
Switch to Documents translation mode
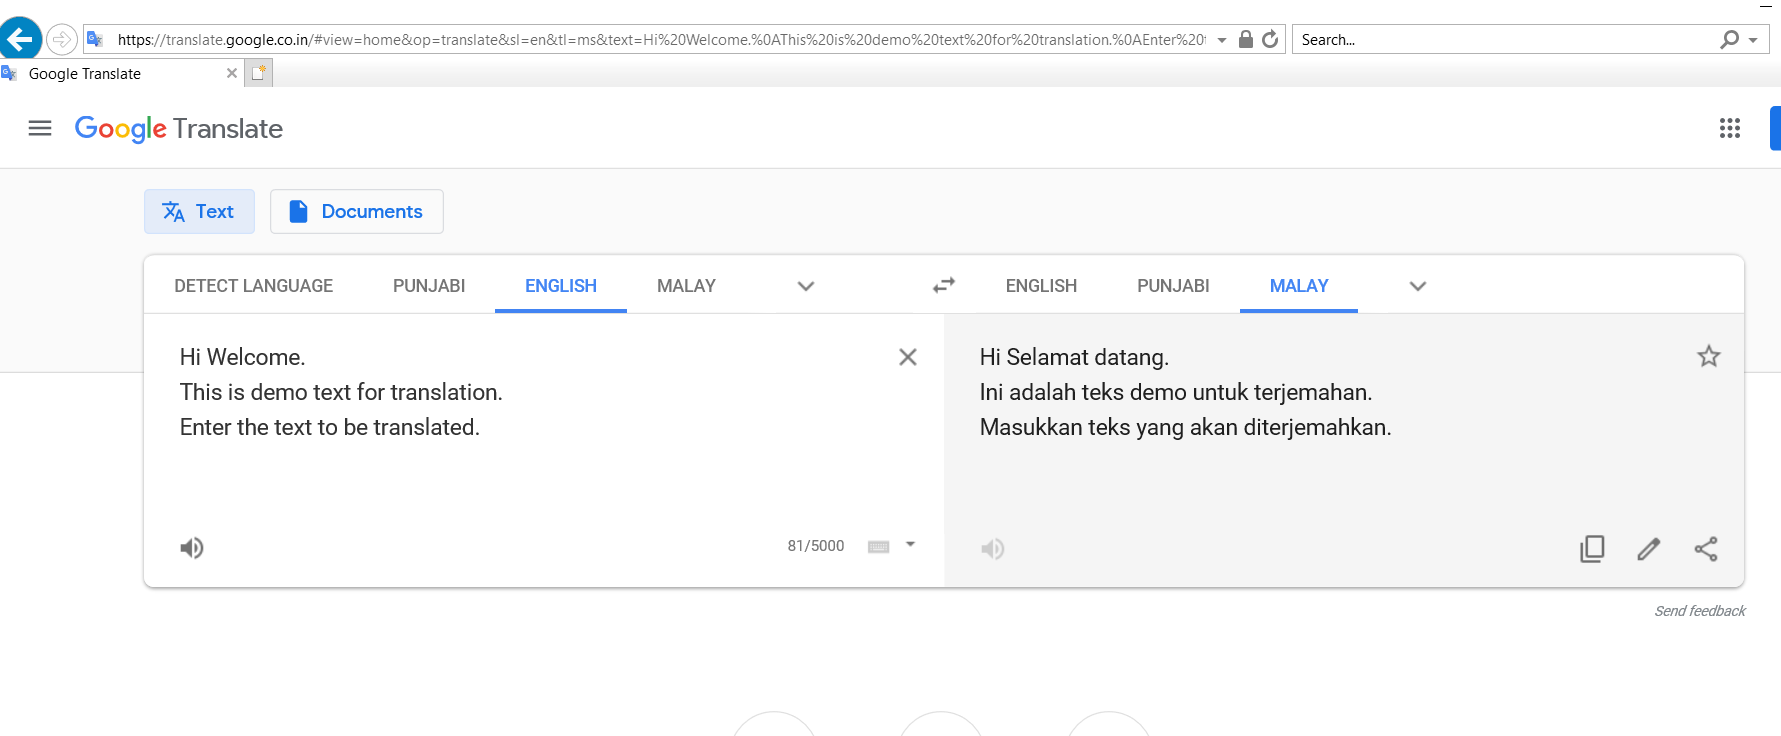[x=357, y=212]
